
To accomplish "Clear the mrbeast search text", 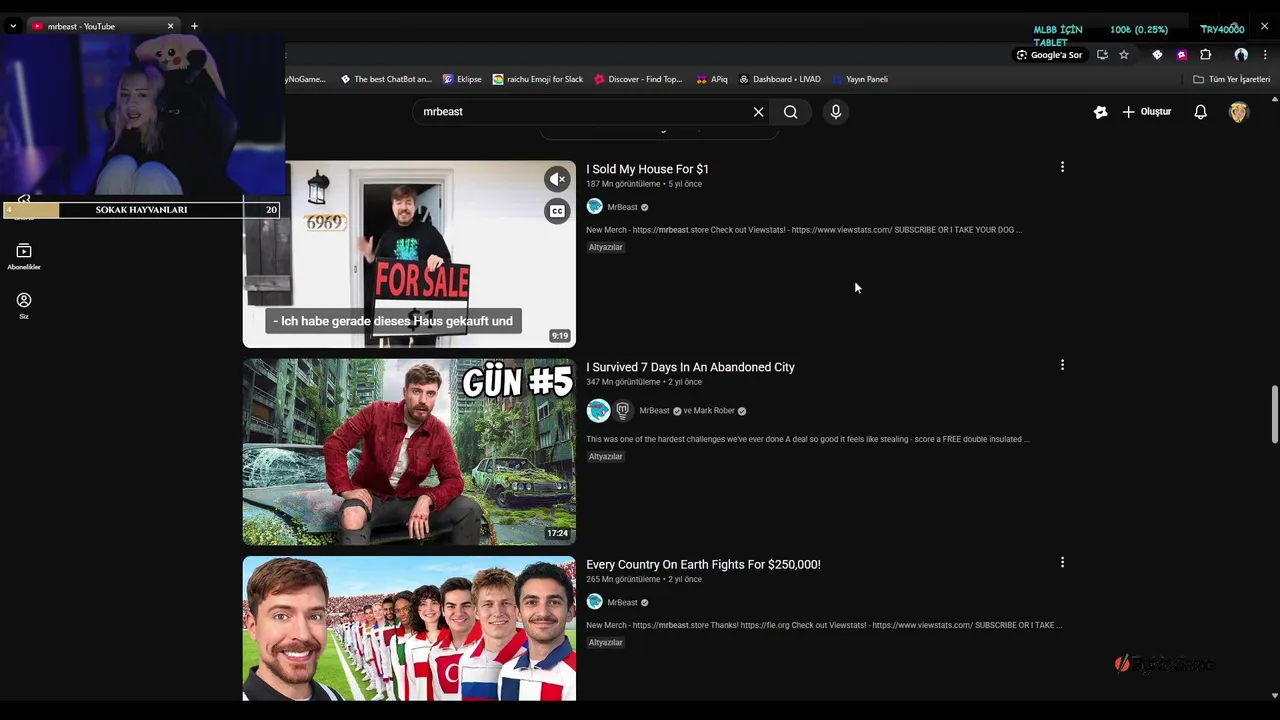I will (x=758, y=112).
